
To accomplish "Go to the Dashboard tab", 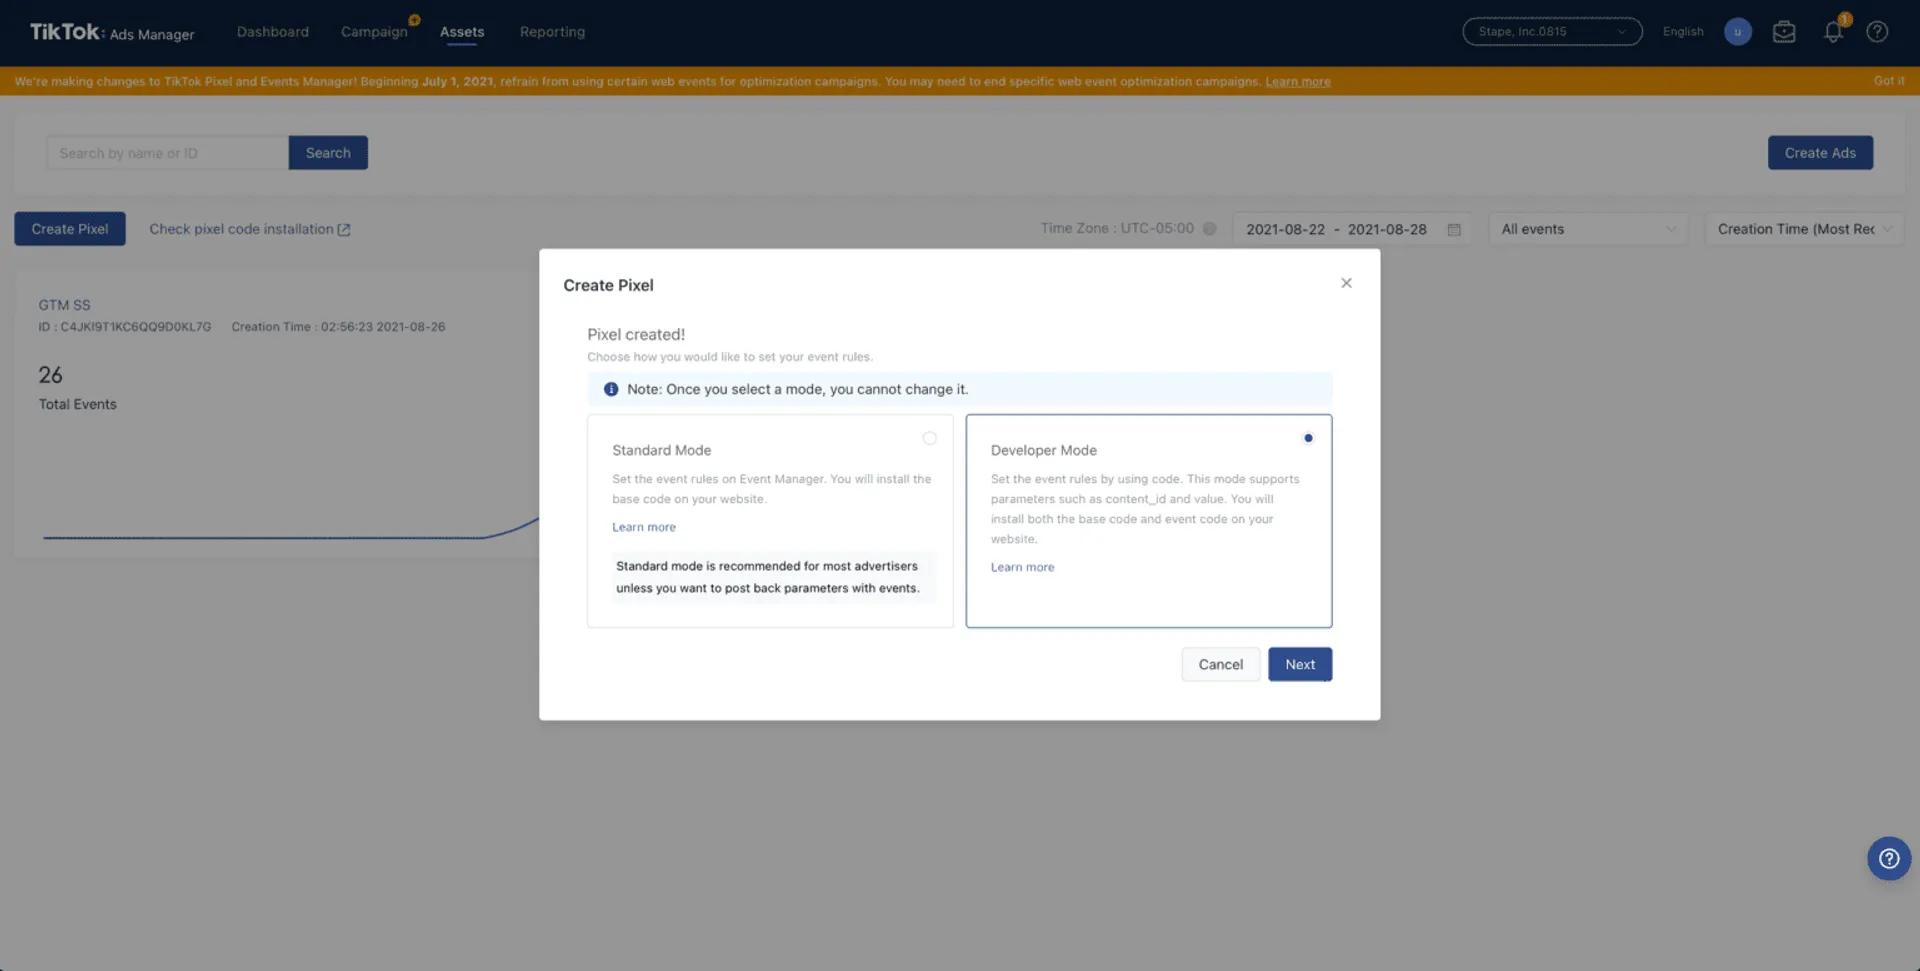I will [x=272, y=32].
